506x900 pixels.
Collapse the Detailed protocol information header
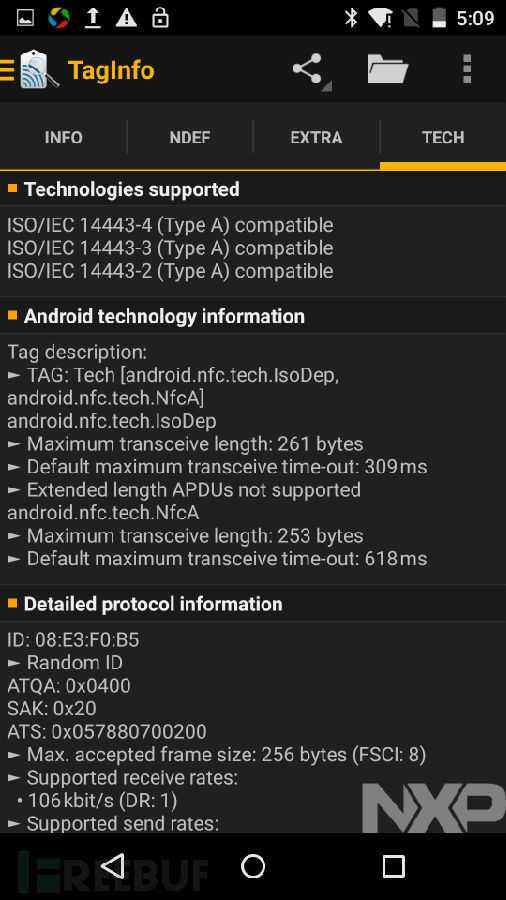point(253,603)
